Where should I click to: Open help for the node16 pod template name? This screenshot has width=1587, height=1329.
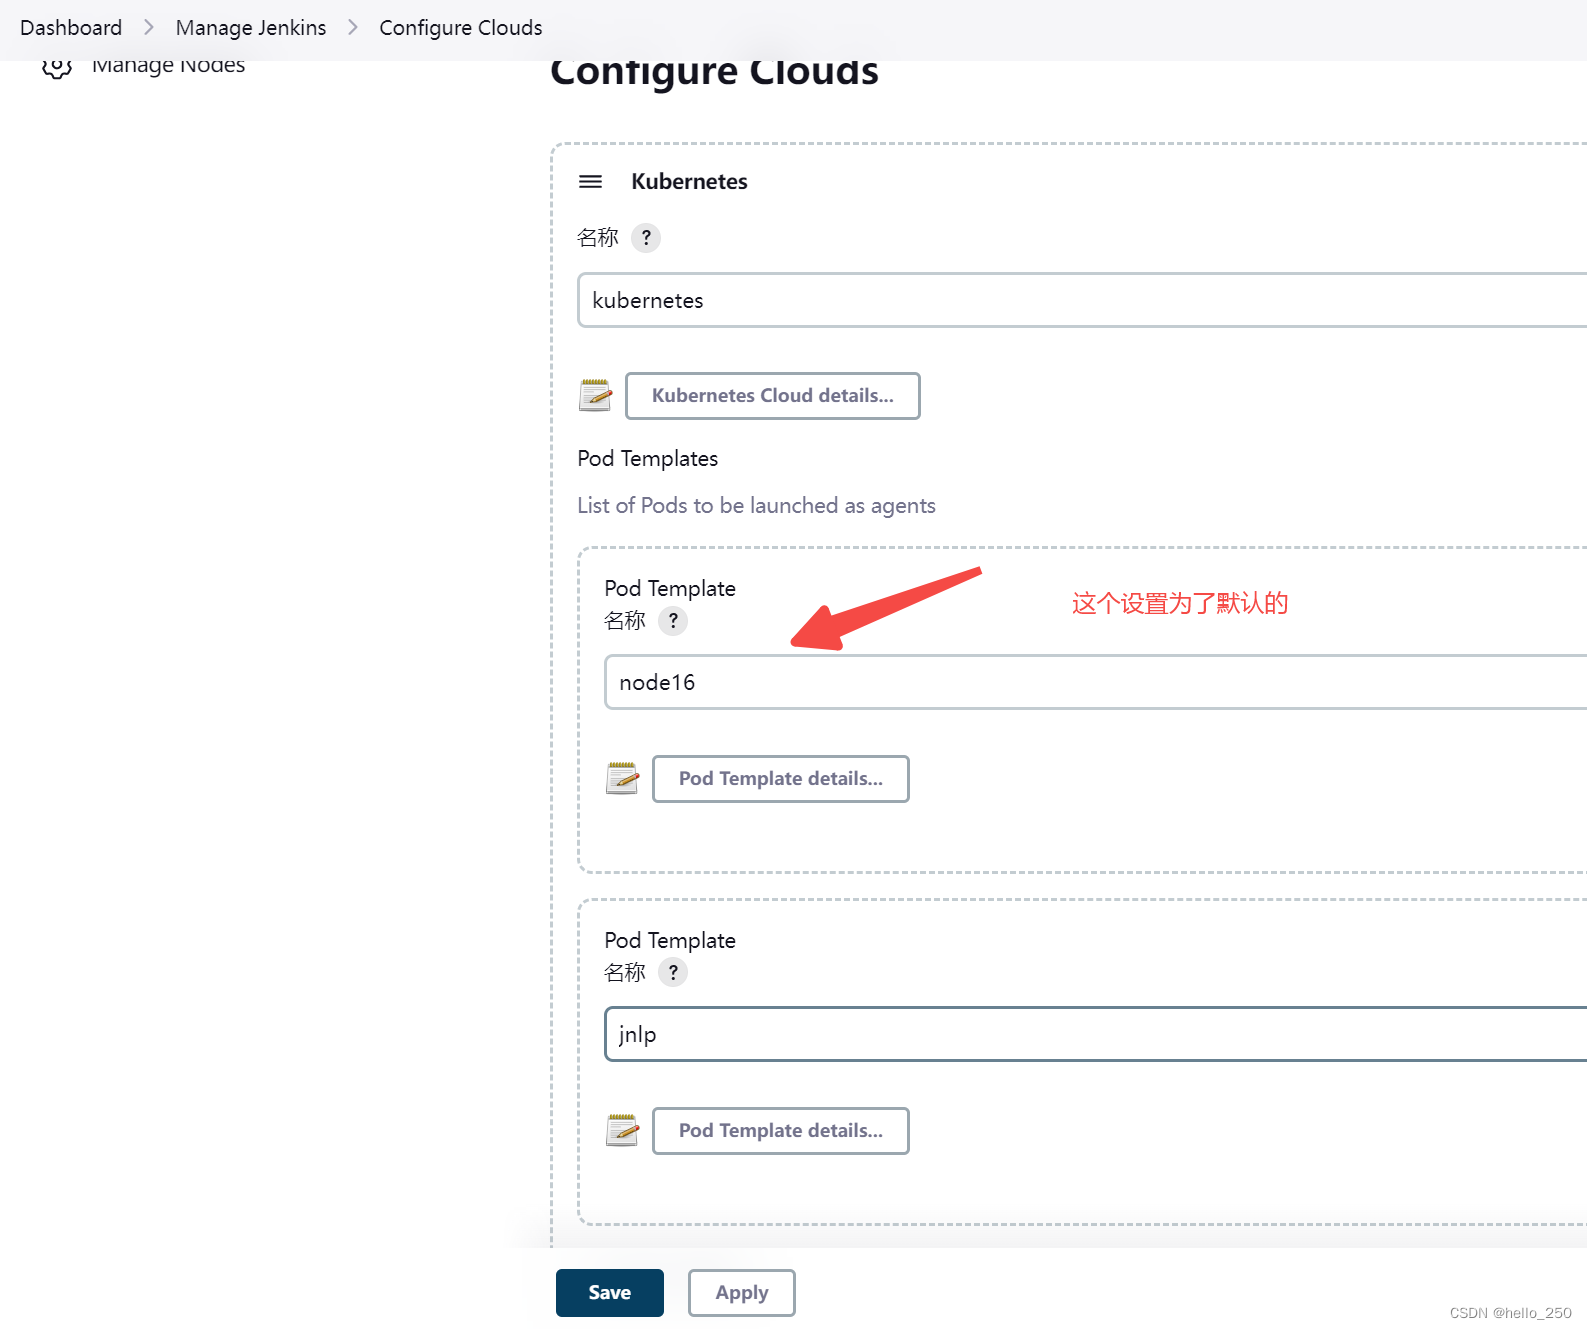(673, 621)
